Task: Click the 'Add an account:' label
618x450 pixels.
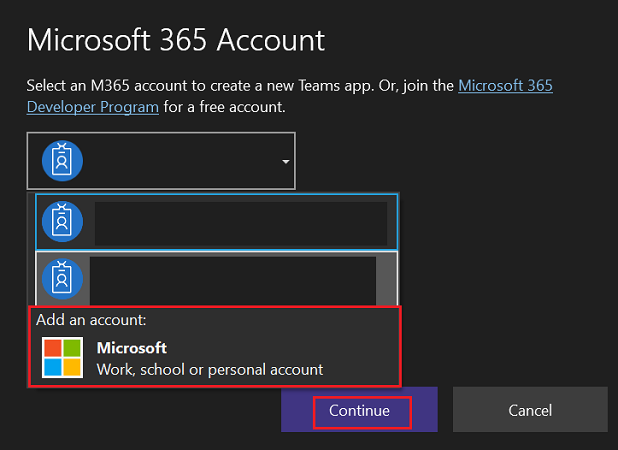Action: pyautogui.click(x=91, y=320)
